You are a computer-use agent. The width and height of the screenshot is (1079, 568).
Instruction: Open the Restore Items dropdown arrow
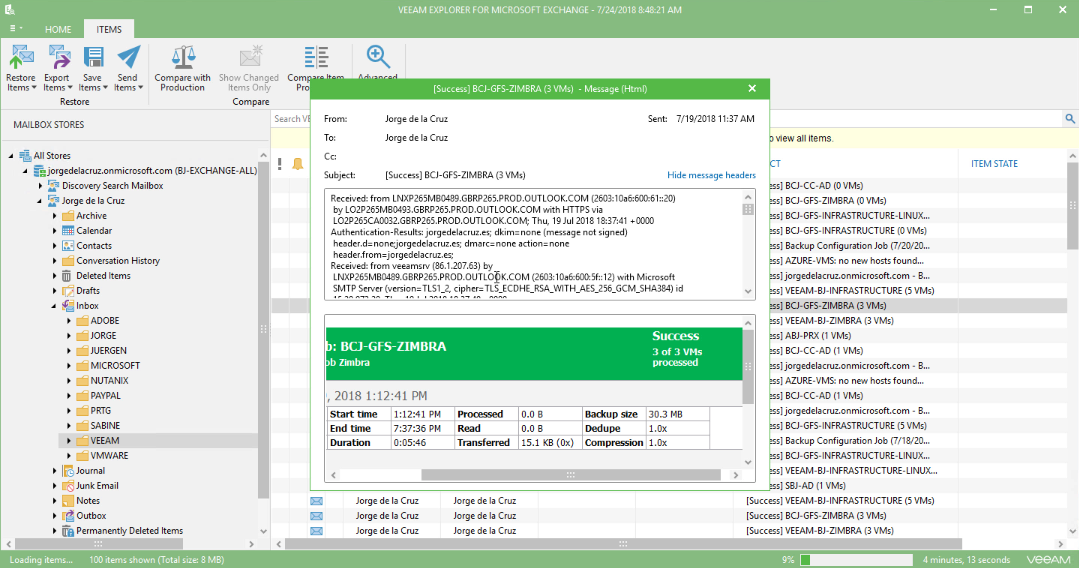34,88
